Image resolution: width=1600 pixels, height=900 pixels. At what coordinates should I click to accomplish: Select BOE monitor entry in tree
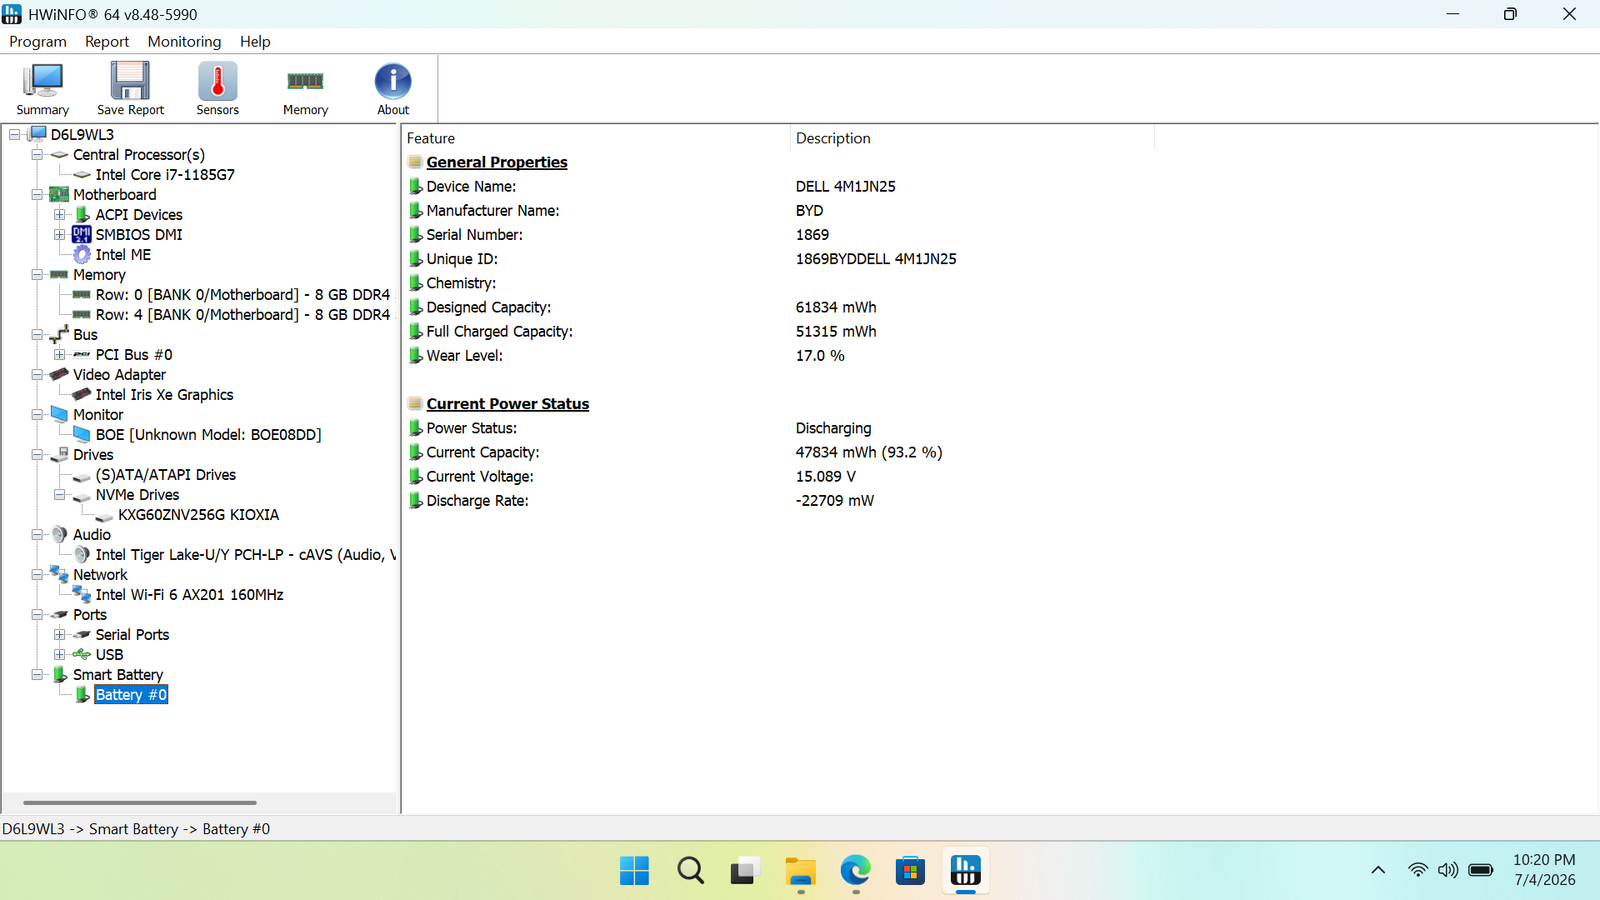pos(208,435)
